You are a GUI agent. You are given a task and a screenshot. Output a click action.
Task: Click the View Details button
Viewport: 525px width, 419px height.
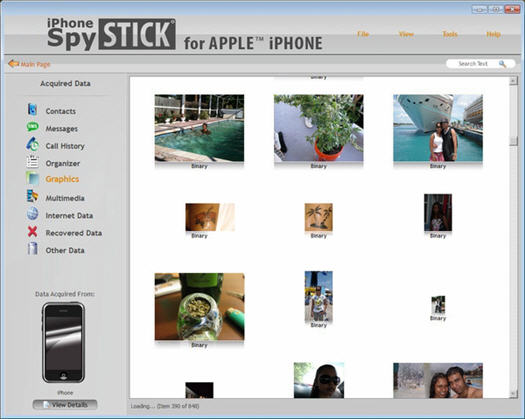tap(65, 405)
